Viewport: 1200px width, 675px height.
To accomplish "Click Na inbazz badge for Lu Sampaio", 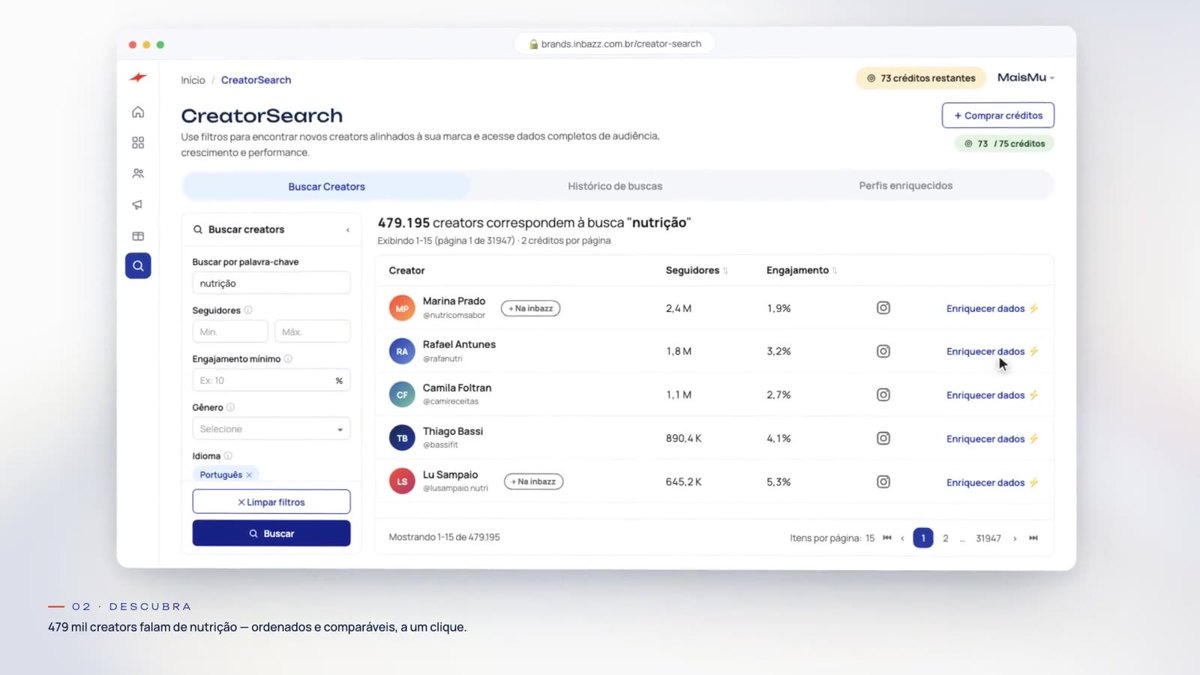I will point(533,481).
